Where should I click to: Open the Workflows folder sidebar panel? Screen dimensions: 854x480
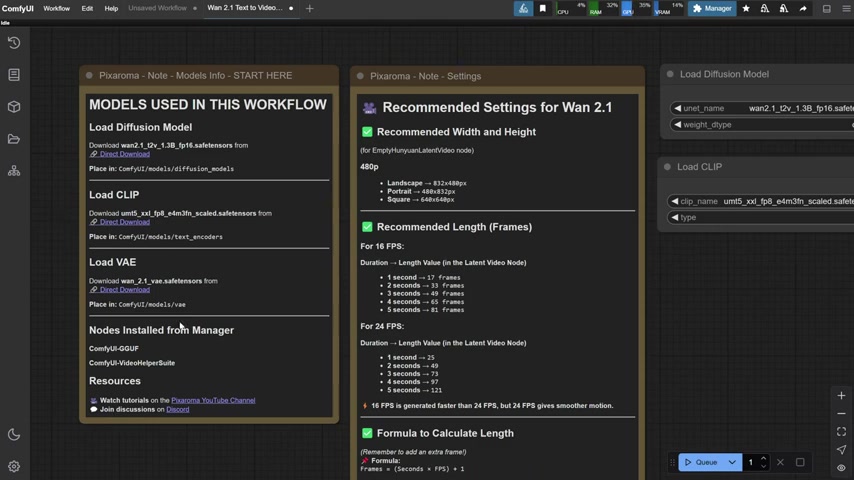(14, 139)
